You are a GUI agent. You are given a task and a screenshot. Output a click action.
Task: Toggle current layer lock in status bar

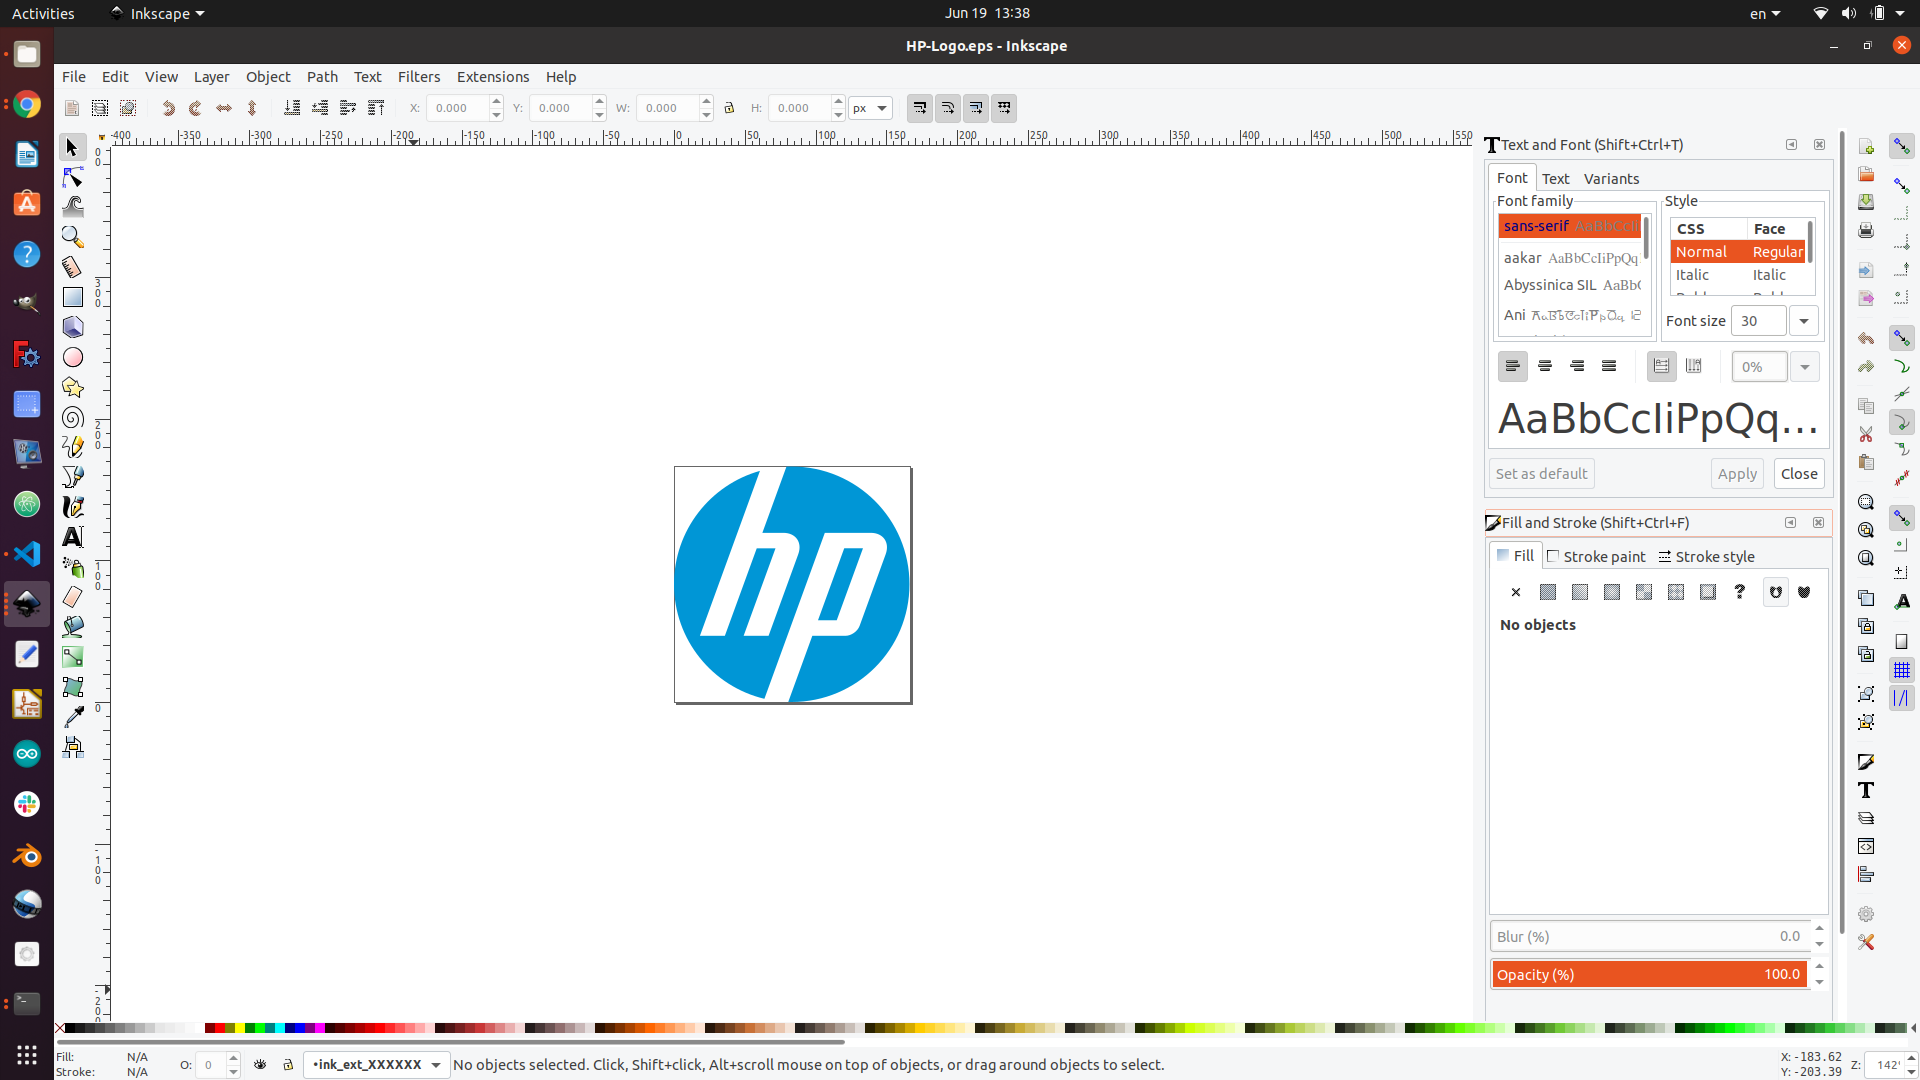click(288, 1065)
